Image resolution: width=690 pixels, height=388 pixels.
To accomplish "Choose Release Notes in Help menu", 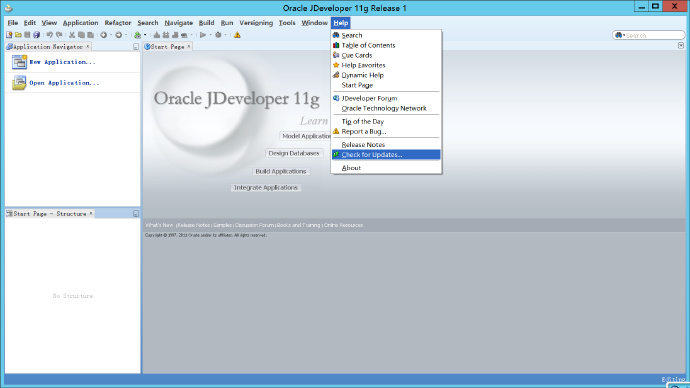I will tap(386, 145).
